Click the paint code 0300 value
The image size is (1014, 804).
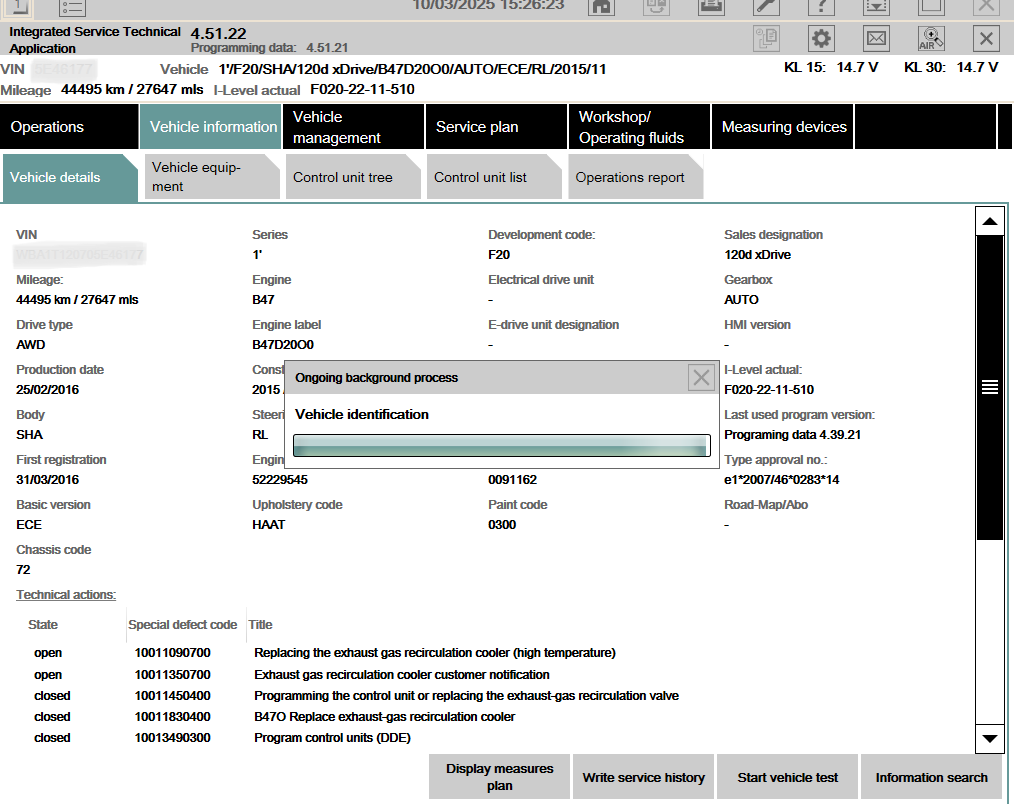[x=502, y=525]
